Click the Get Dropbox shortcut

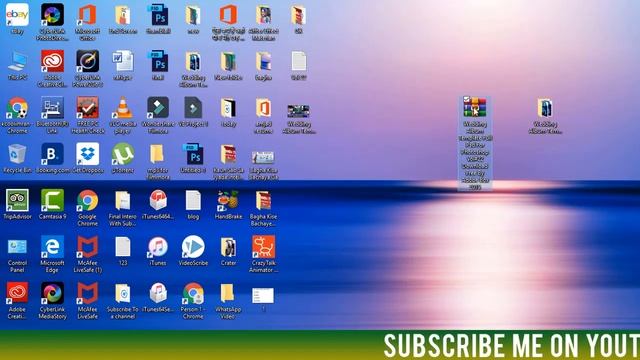pyautogui.click(x=87, y=155)
